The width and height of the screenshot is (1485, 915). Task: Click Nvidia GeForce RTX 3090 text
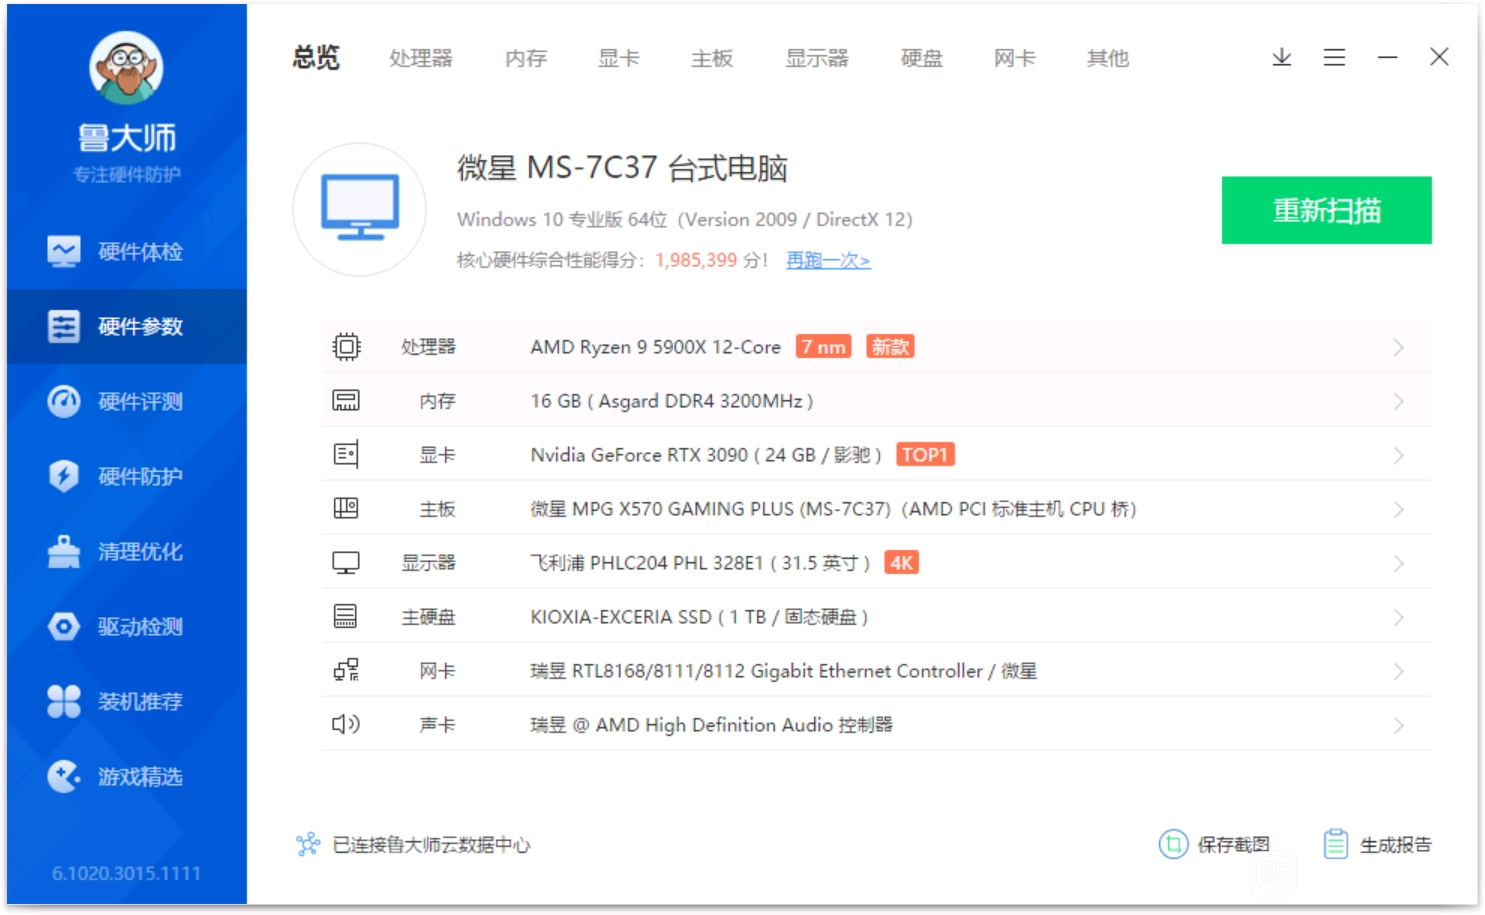coord(639,455)
